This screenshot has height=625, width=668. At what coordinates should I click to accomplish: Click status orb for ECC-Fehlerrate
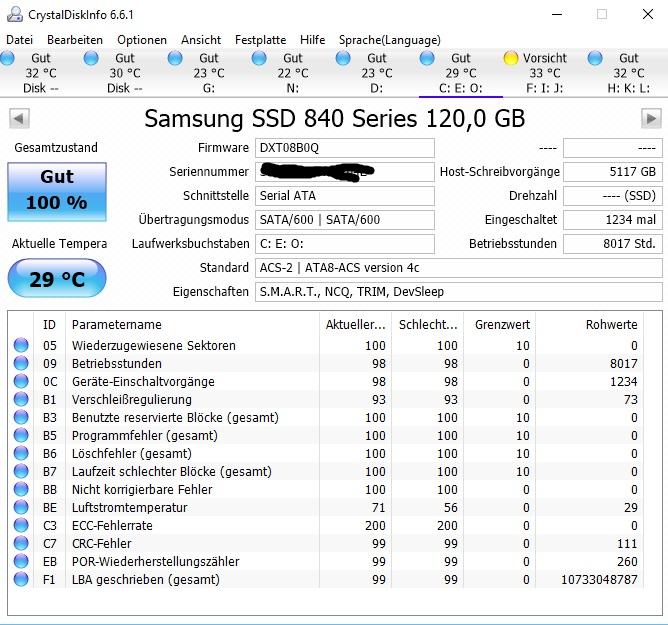click(21, 525)
